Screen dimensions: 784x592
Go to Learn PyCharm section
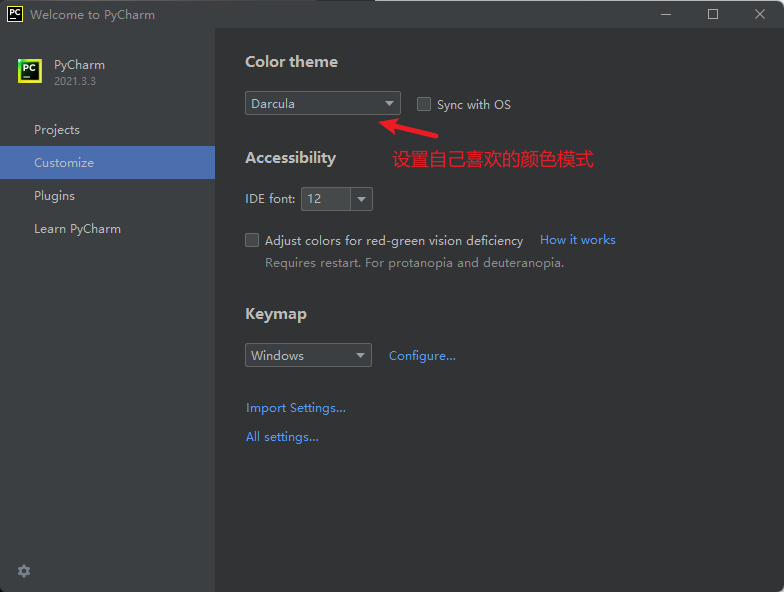(108, 228)
